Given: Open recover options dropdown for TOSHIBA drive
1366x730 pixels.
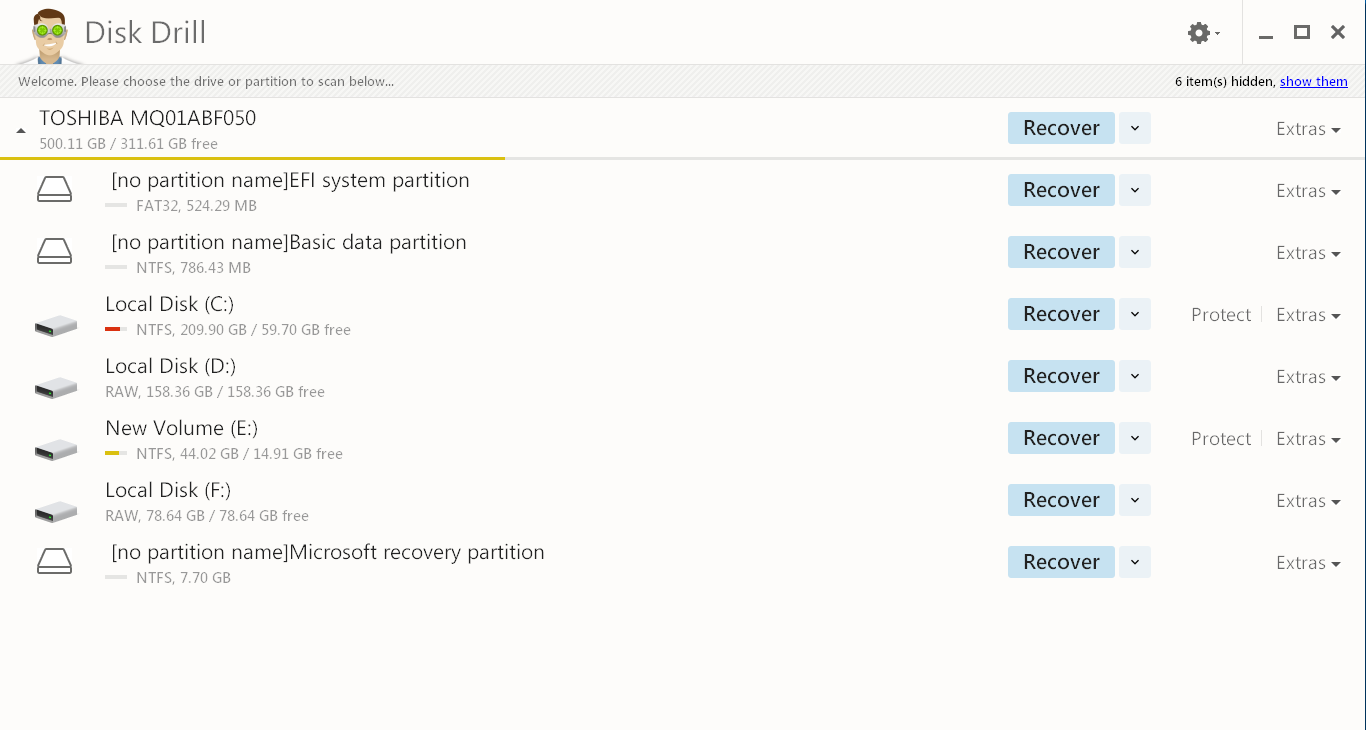Looking at the screenshot, I should click(1134, 128).
